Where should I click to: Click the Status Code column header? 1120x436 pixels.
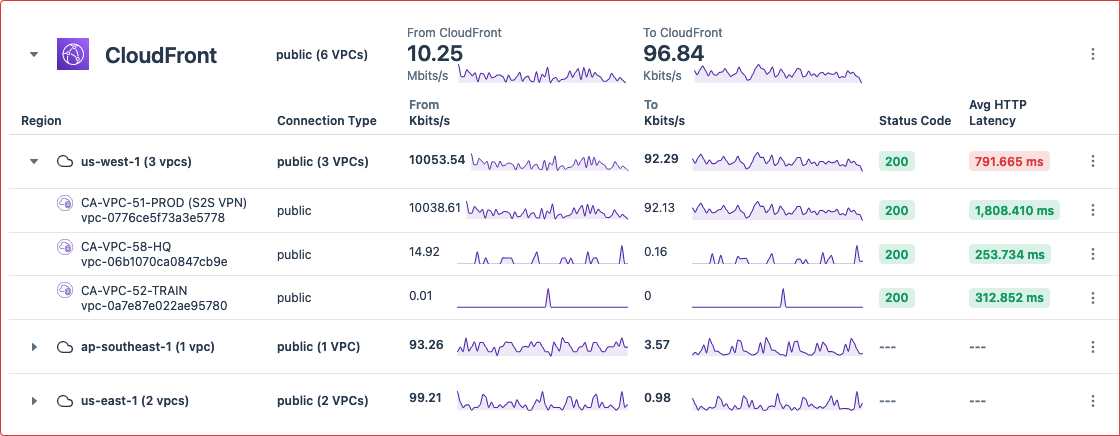pos(914,121)
